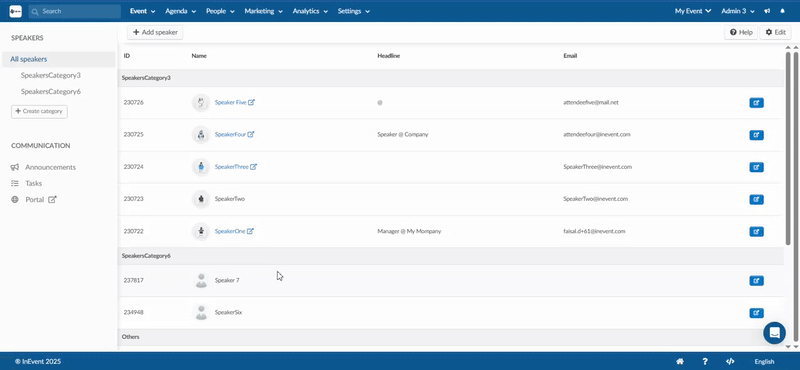This screenshot has width=800, height=370.
Task: Edit SpeakerSix using blue edit icon
Action: [756, 312]
